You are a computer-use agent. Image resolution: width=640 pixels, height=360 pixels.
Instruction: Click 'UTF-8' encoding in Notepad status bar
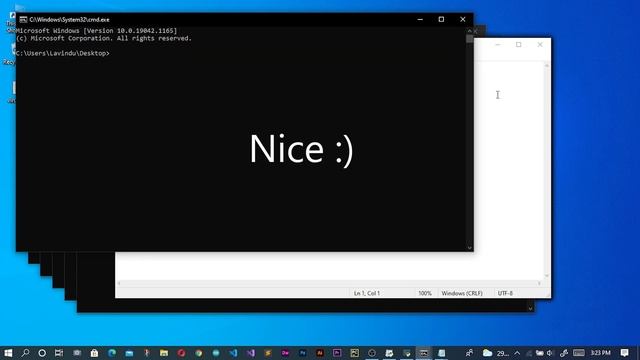(505, 293)
